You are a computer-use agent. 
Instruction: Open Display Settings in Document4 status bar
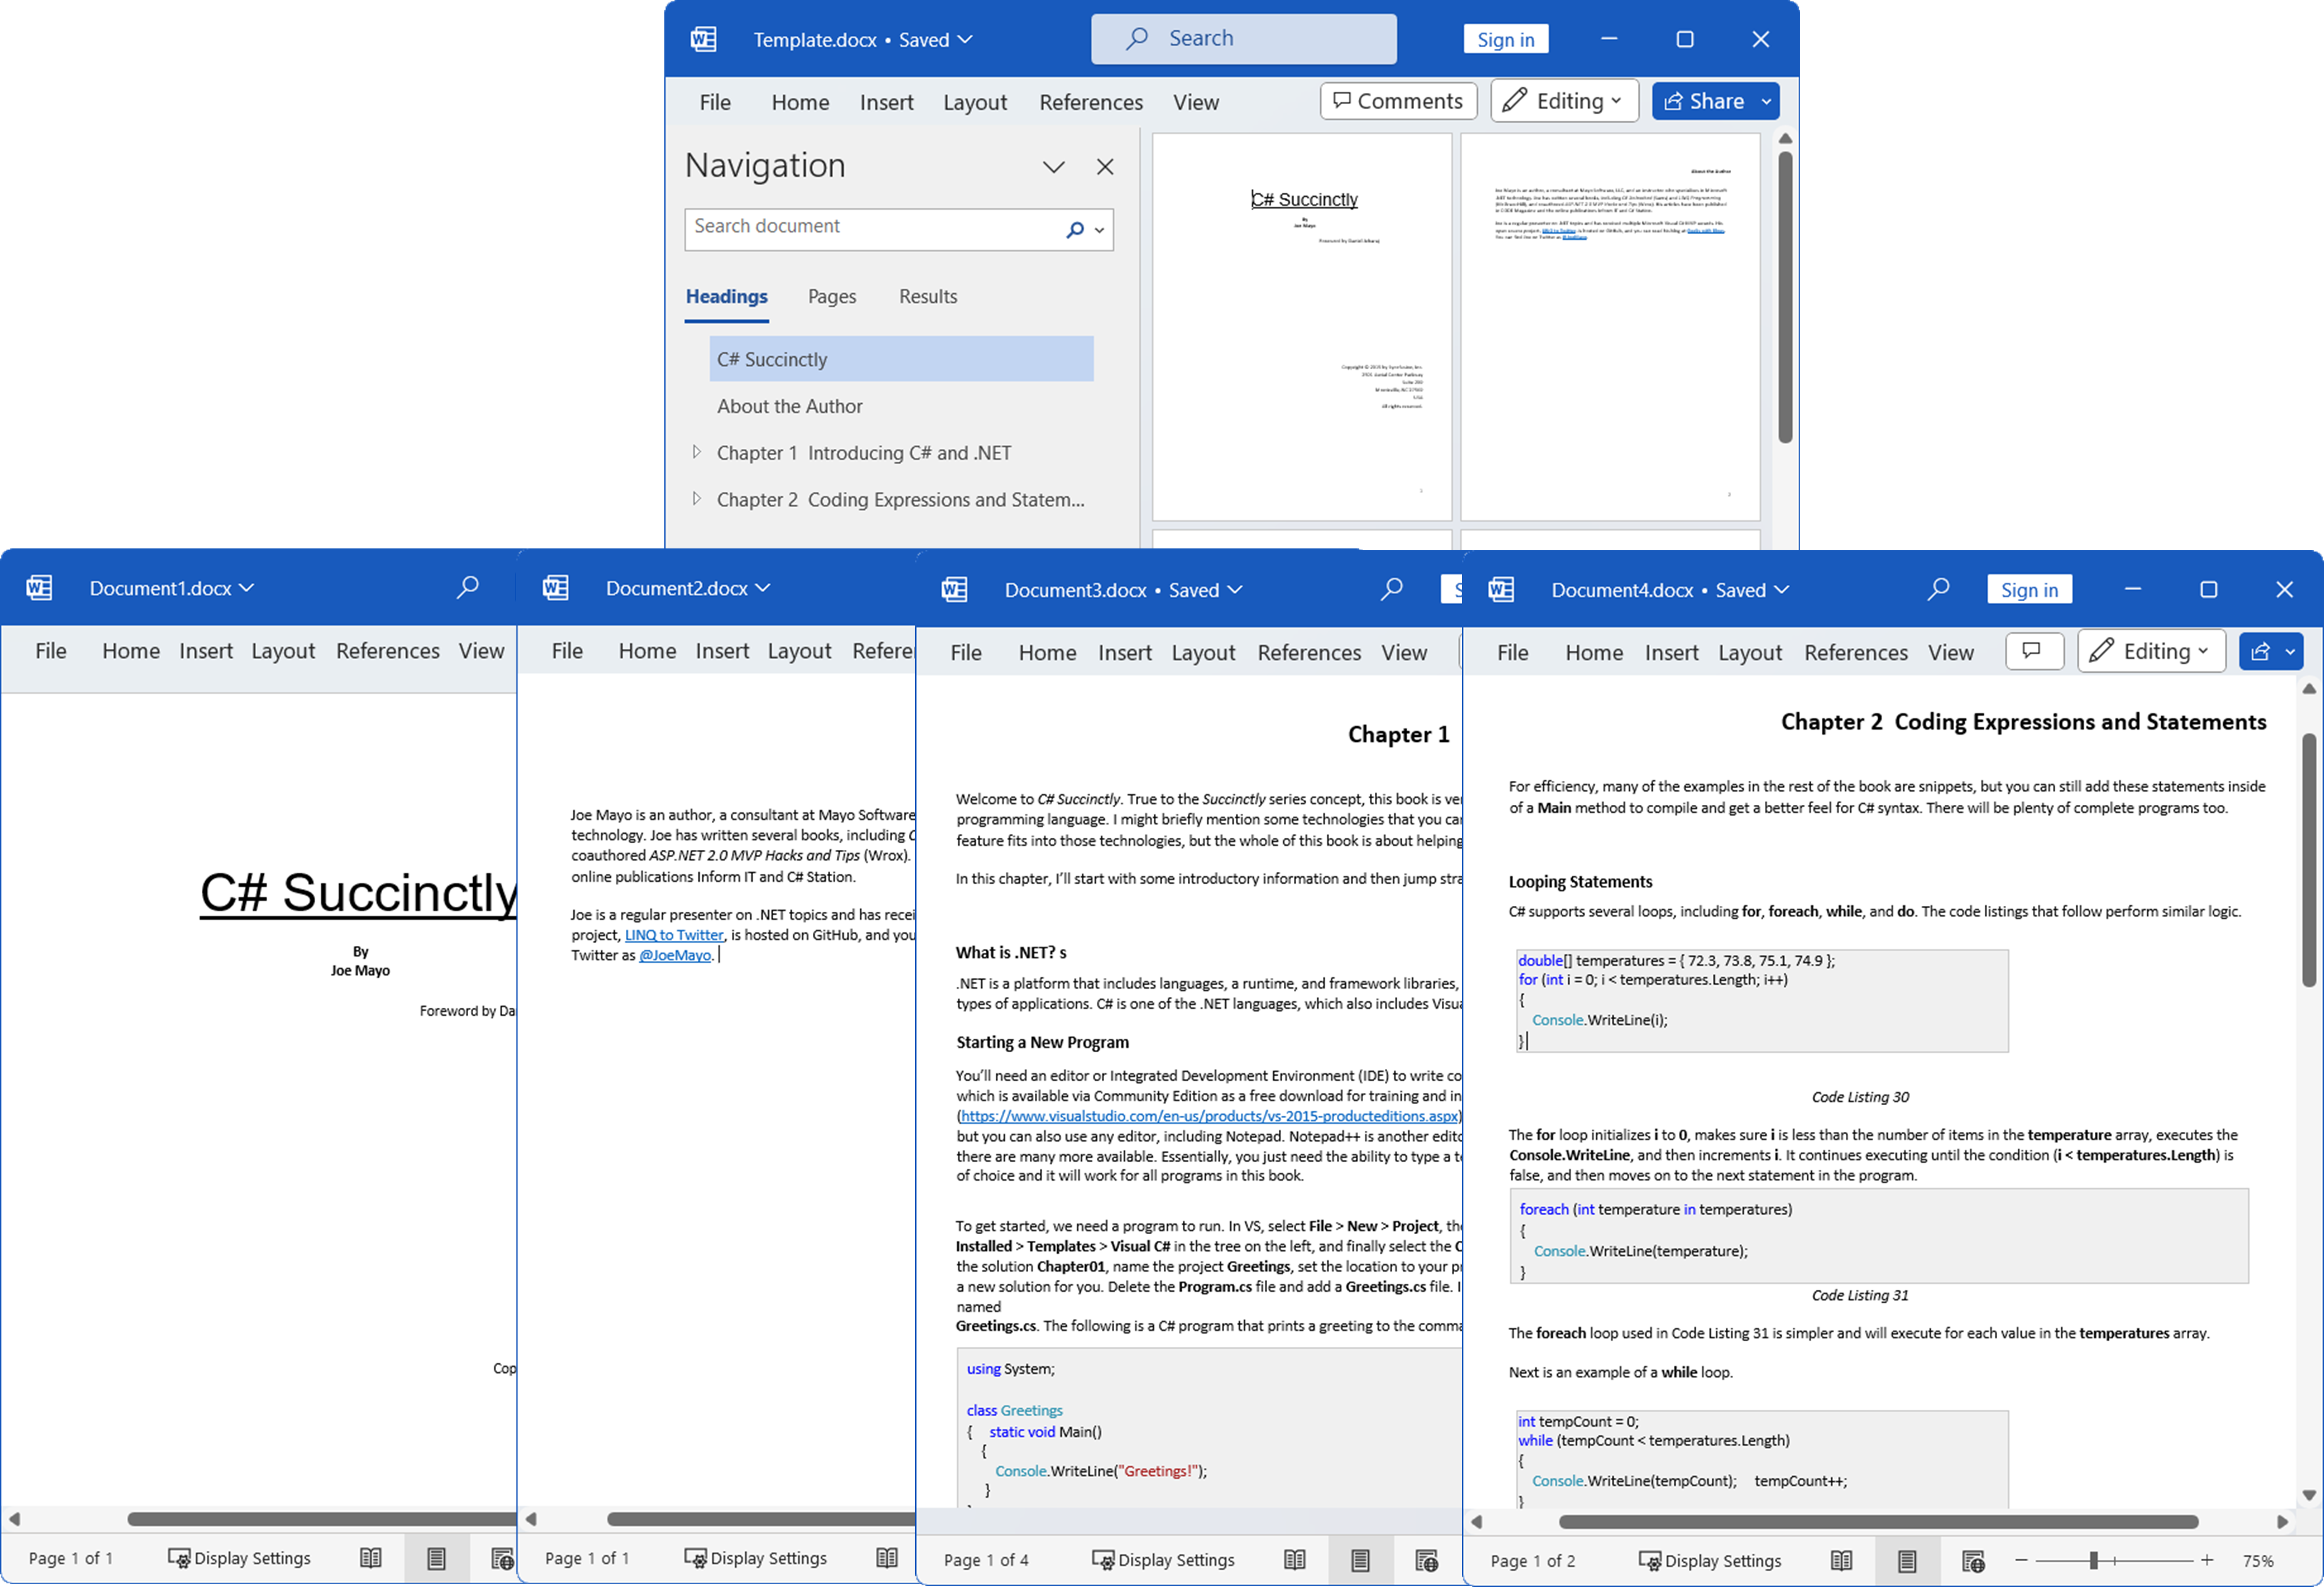click(1710, 1560)
